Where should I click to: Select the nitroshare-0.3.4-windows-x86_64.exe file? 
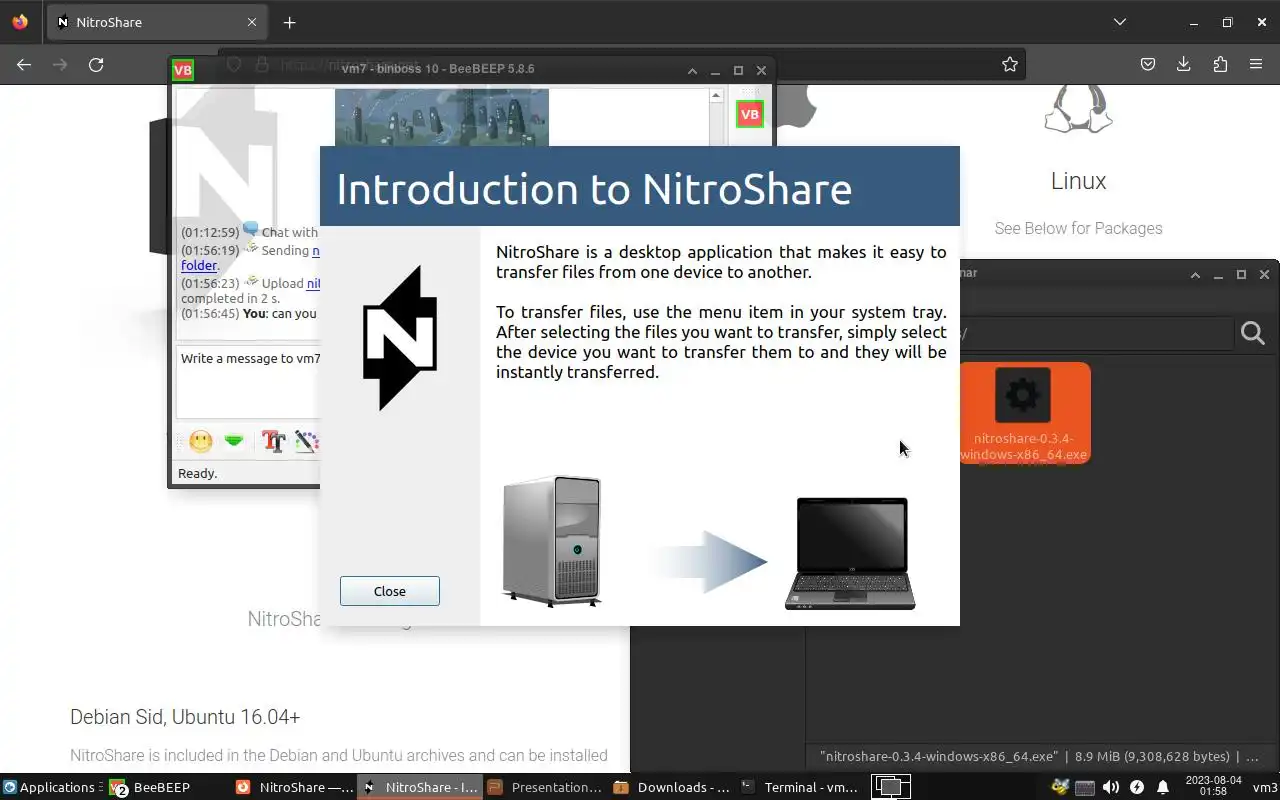click(1023, 413)
